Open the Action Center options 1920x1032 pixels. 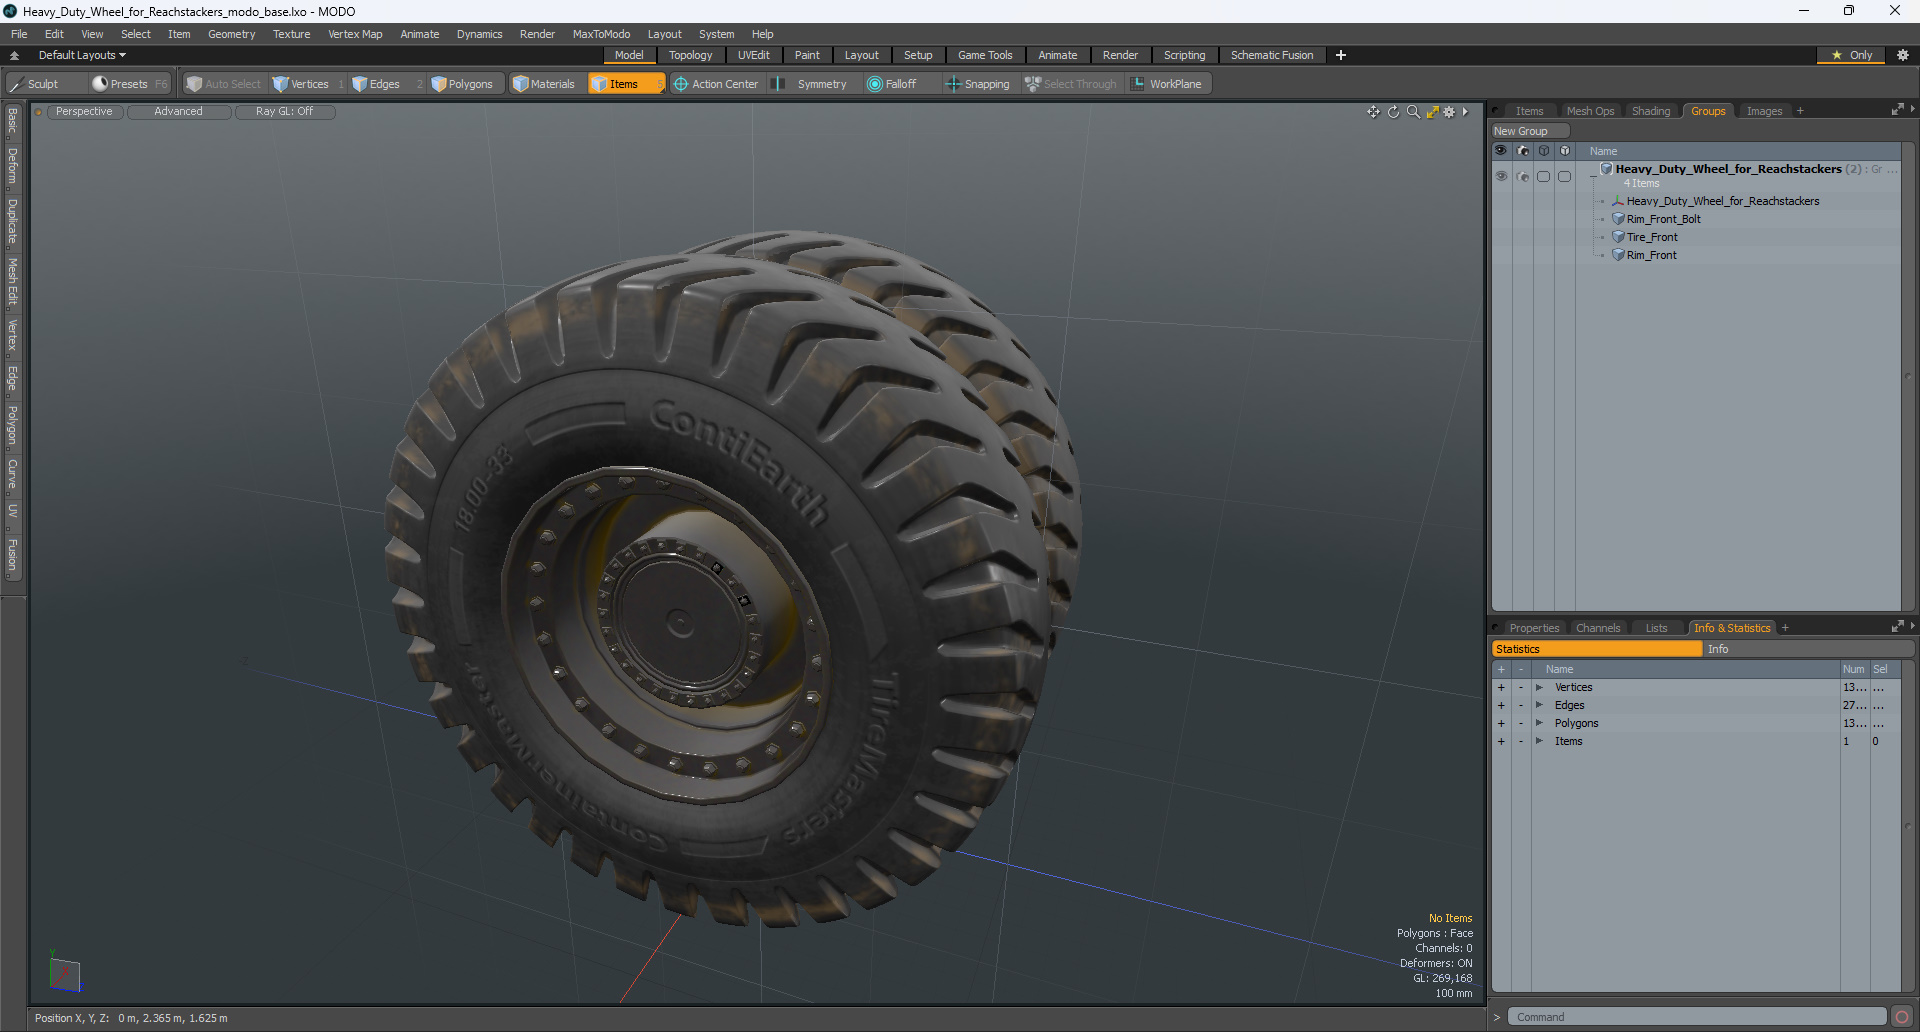click(717, 84)
